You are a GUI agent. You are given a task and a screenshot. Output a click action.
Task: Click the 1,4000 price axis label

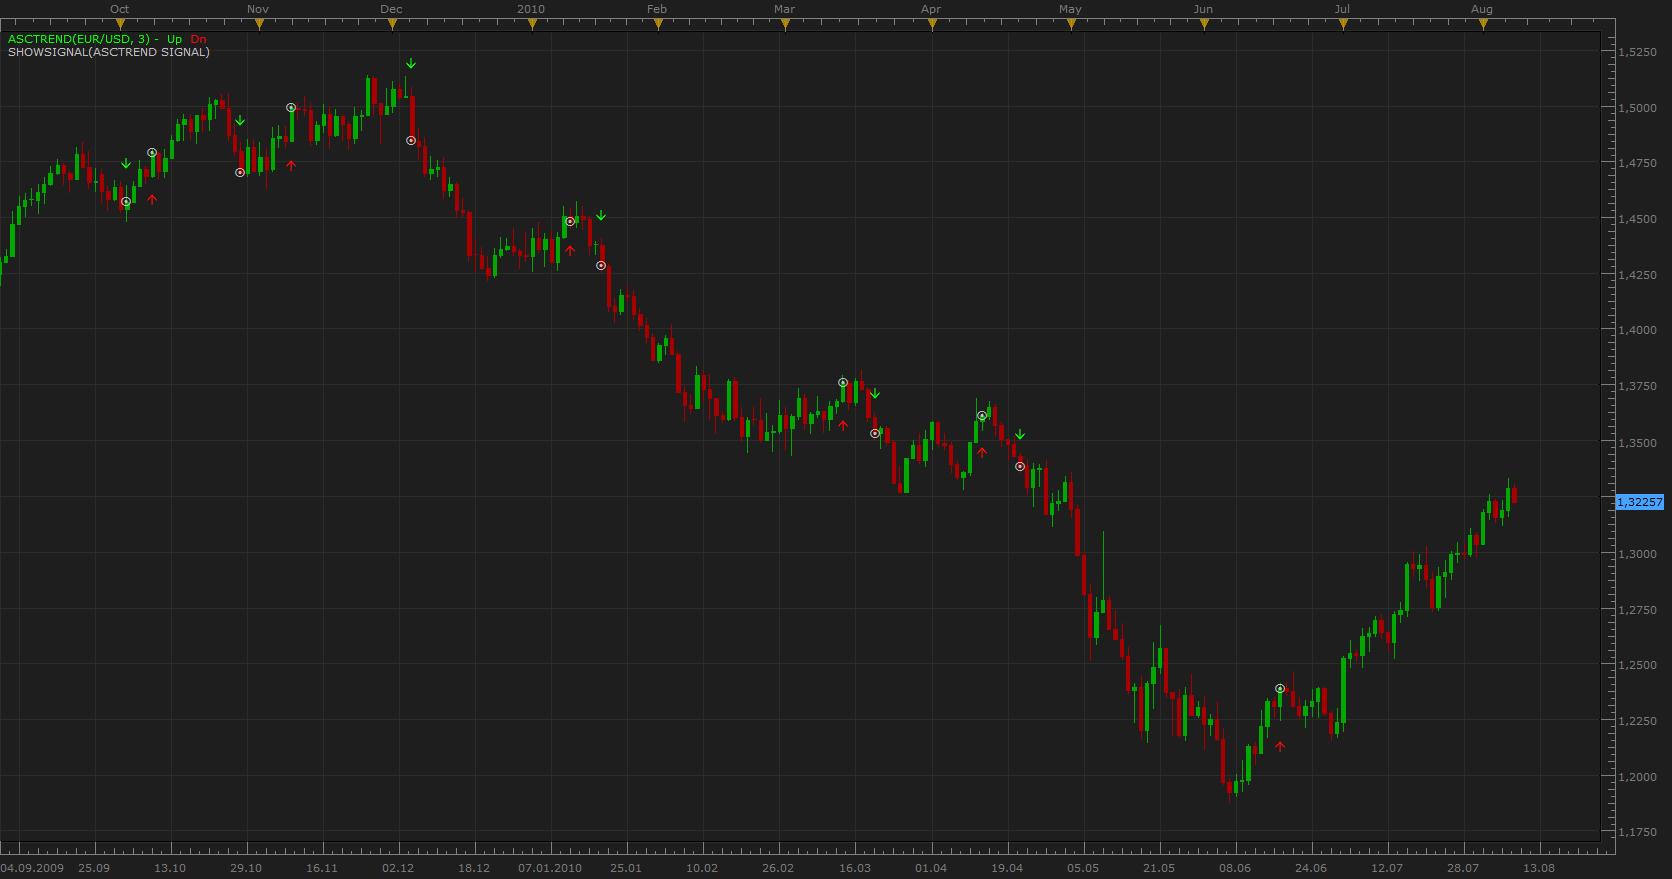1638,330
